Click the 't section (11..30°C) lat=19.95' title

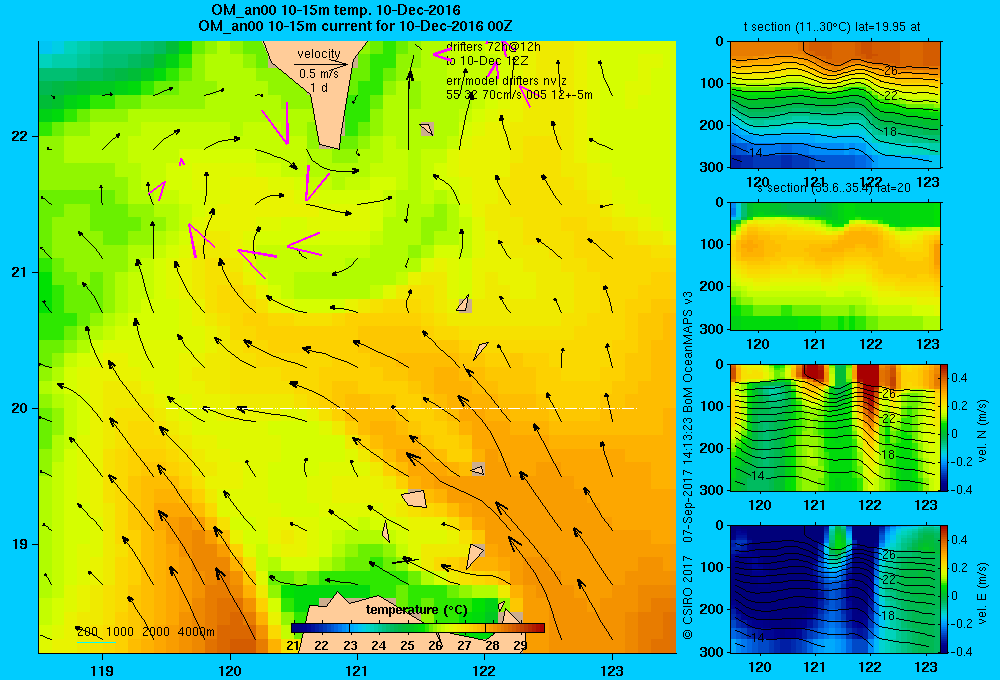tap(832, 27)
